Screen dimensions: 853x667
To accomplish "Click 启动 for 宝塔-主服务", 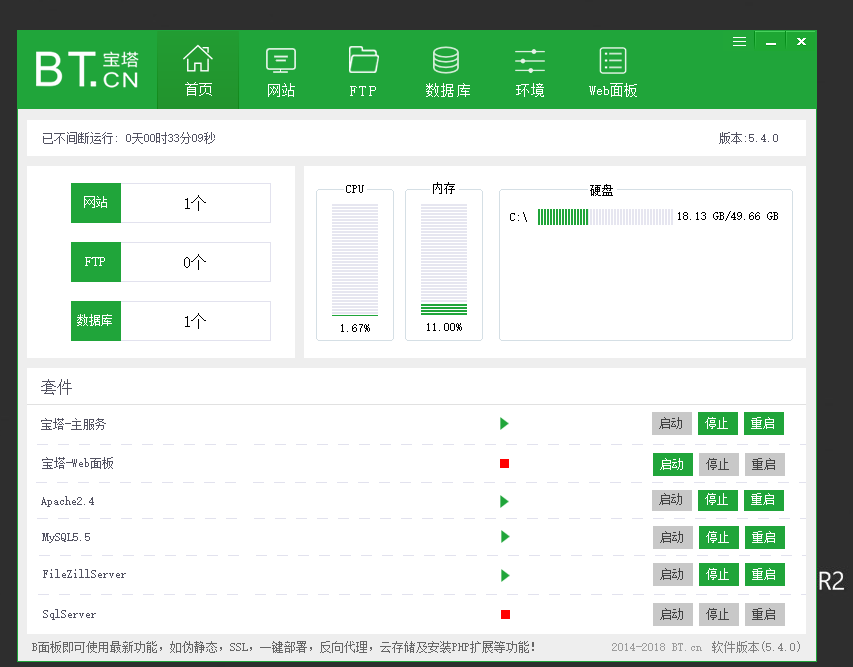I will (672, 423).
